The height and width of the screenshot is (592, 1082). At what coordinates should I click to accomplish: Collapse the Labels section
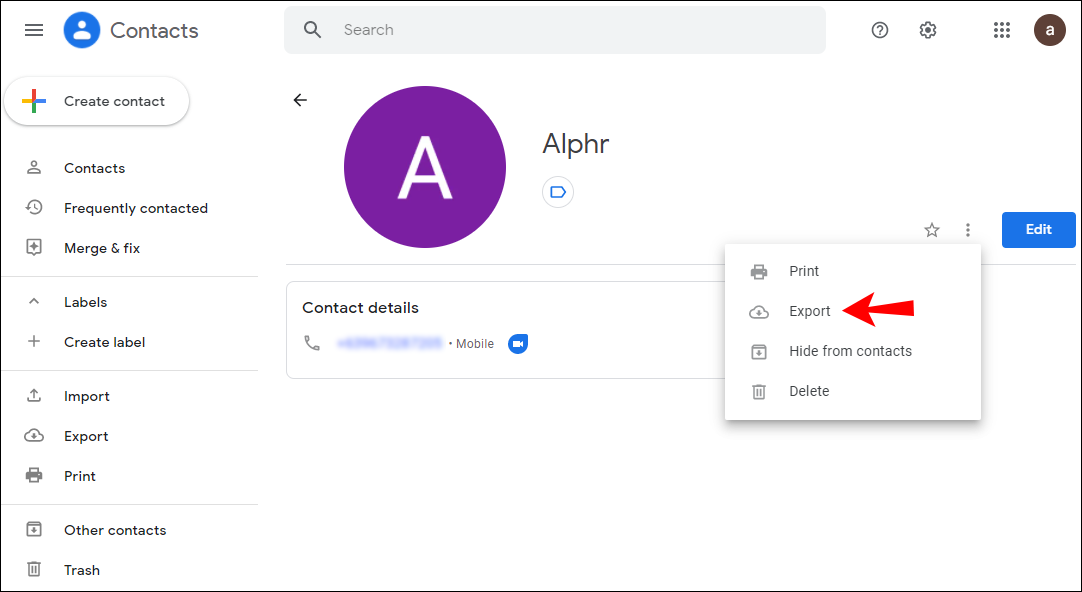[x=34, y=302]
